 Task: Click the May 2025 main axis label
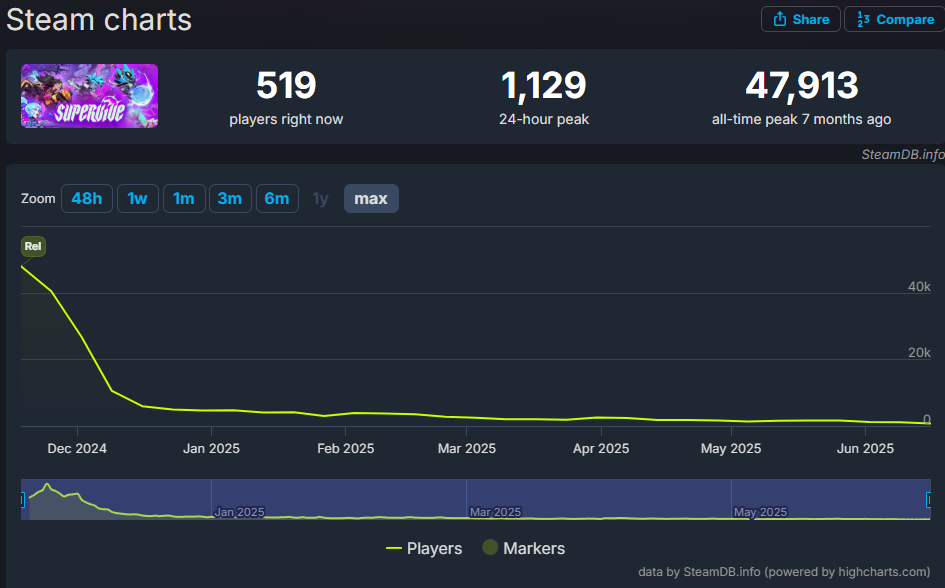(730, 448)
